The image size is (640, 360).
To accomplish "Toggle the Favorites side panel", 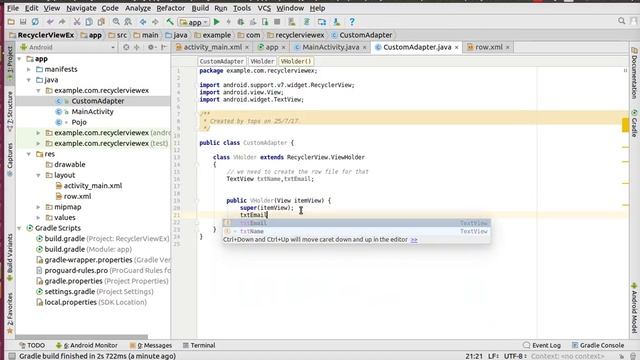I will (x=10, y=313).
